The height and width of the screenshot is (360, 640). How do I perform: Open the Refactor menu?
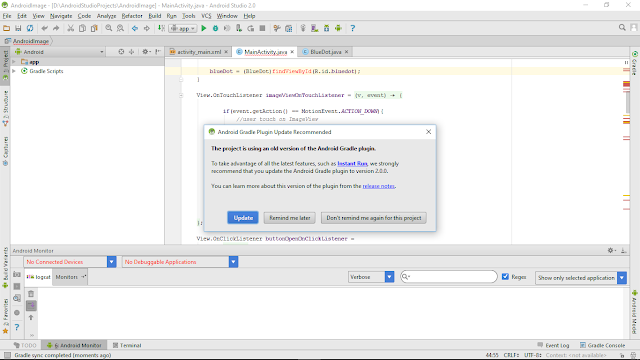click(x=132, y=16)
